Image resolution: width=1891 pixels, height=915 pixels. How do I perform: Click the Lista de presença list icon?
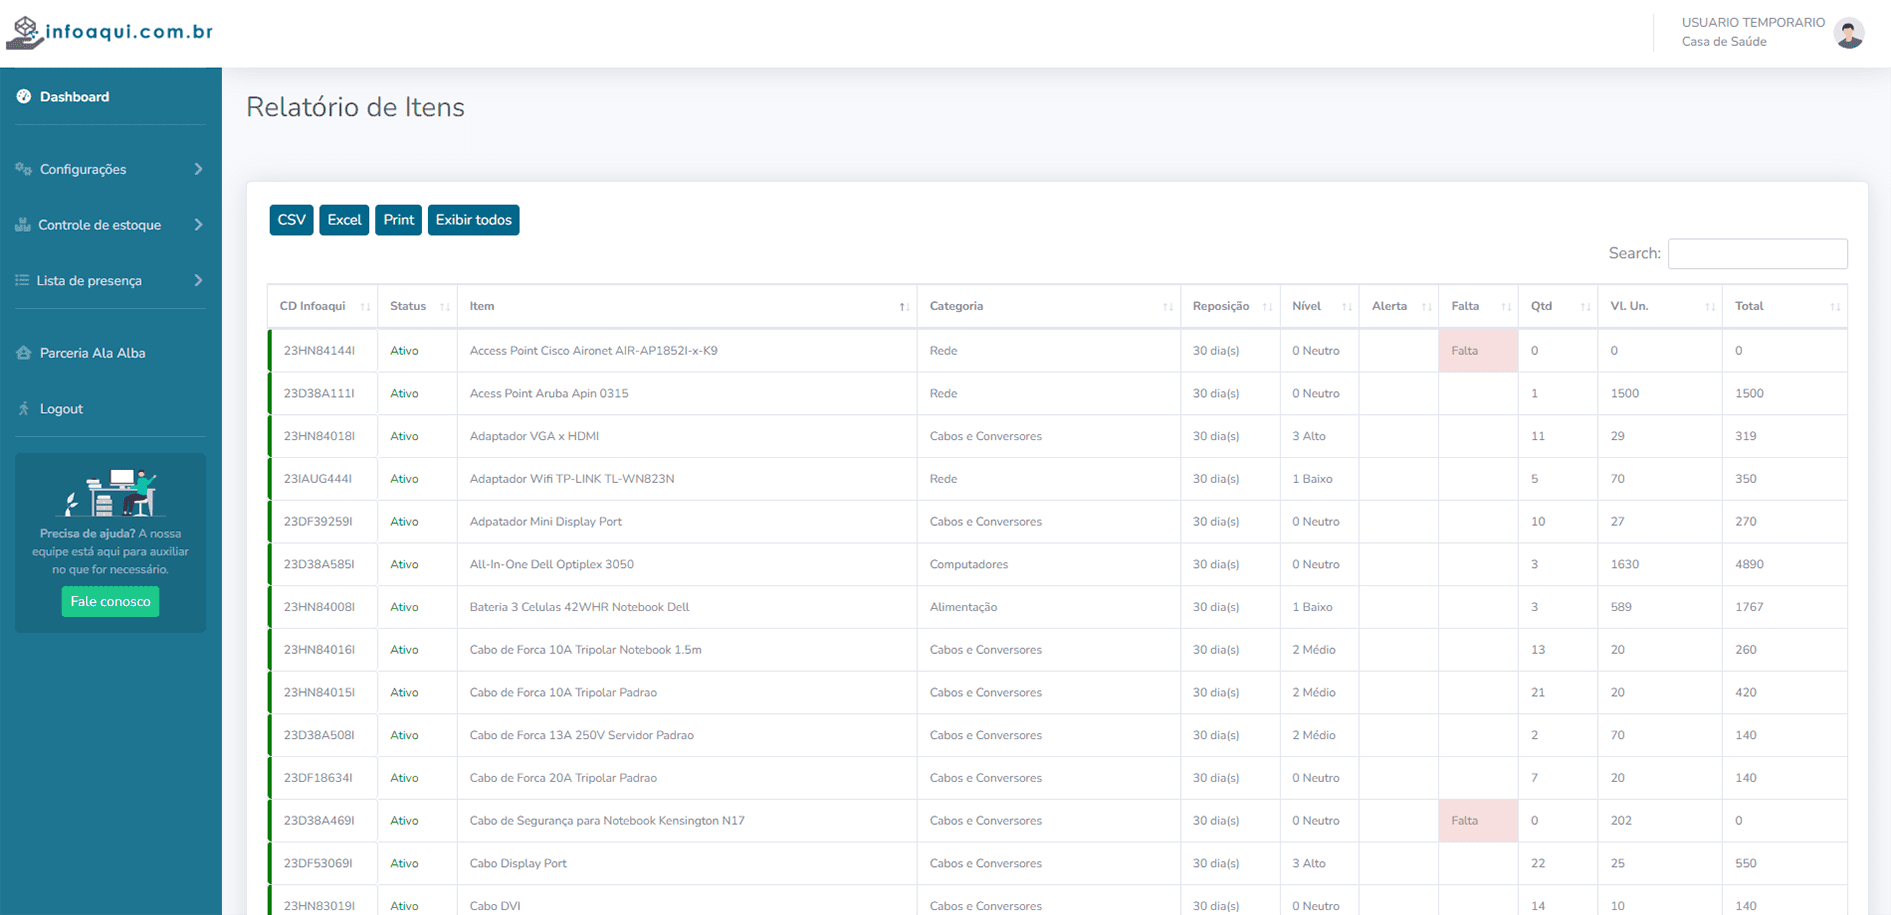22,281
